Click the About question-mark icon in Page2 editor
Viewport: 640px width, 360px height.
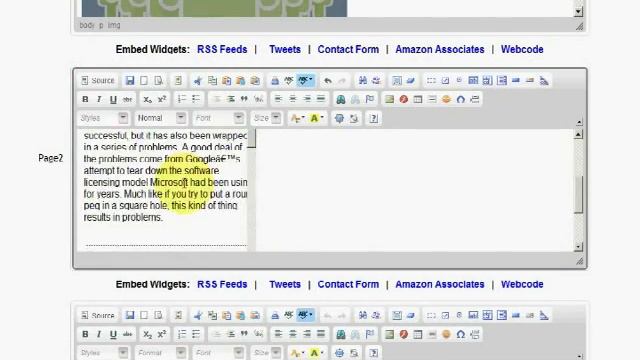coord(373,118)
